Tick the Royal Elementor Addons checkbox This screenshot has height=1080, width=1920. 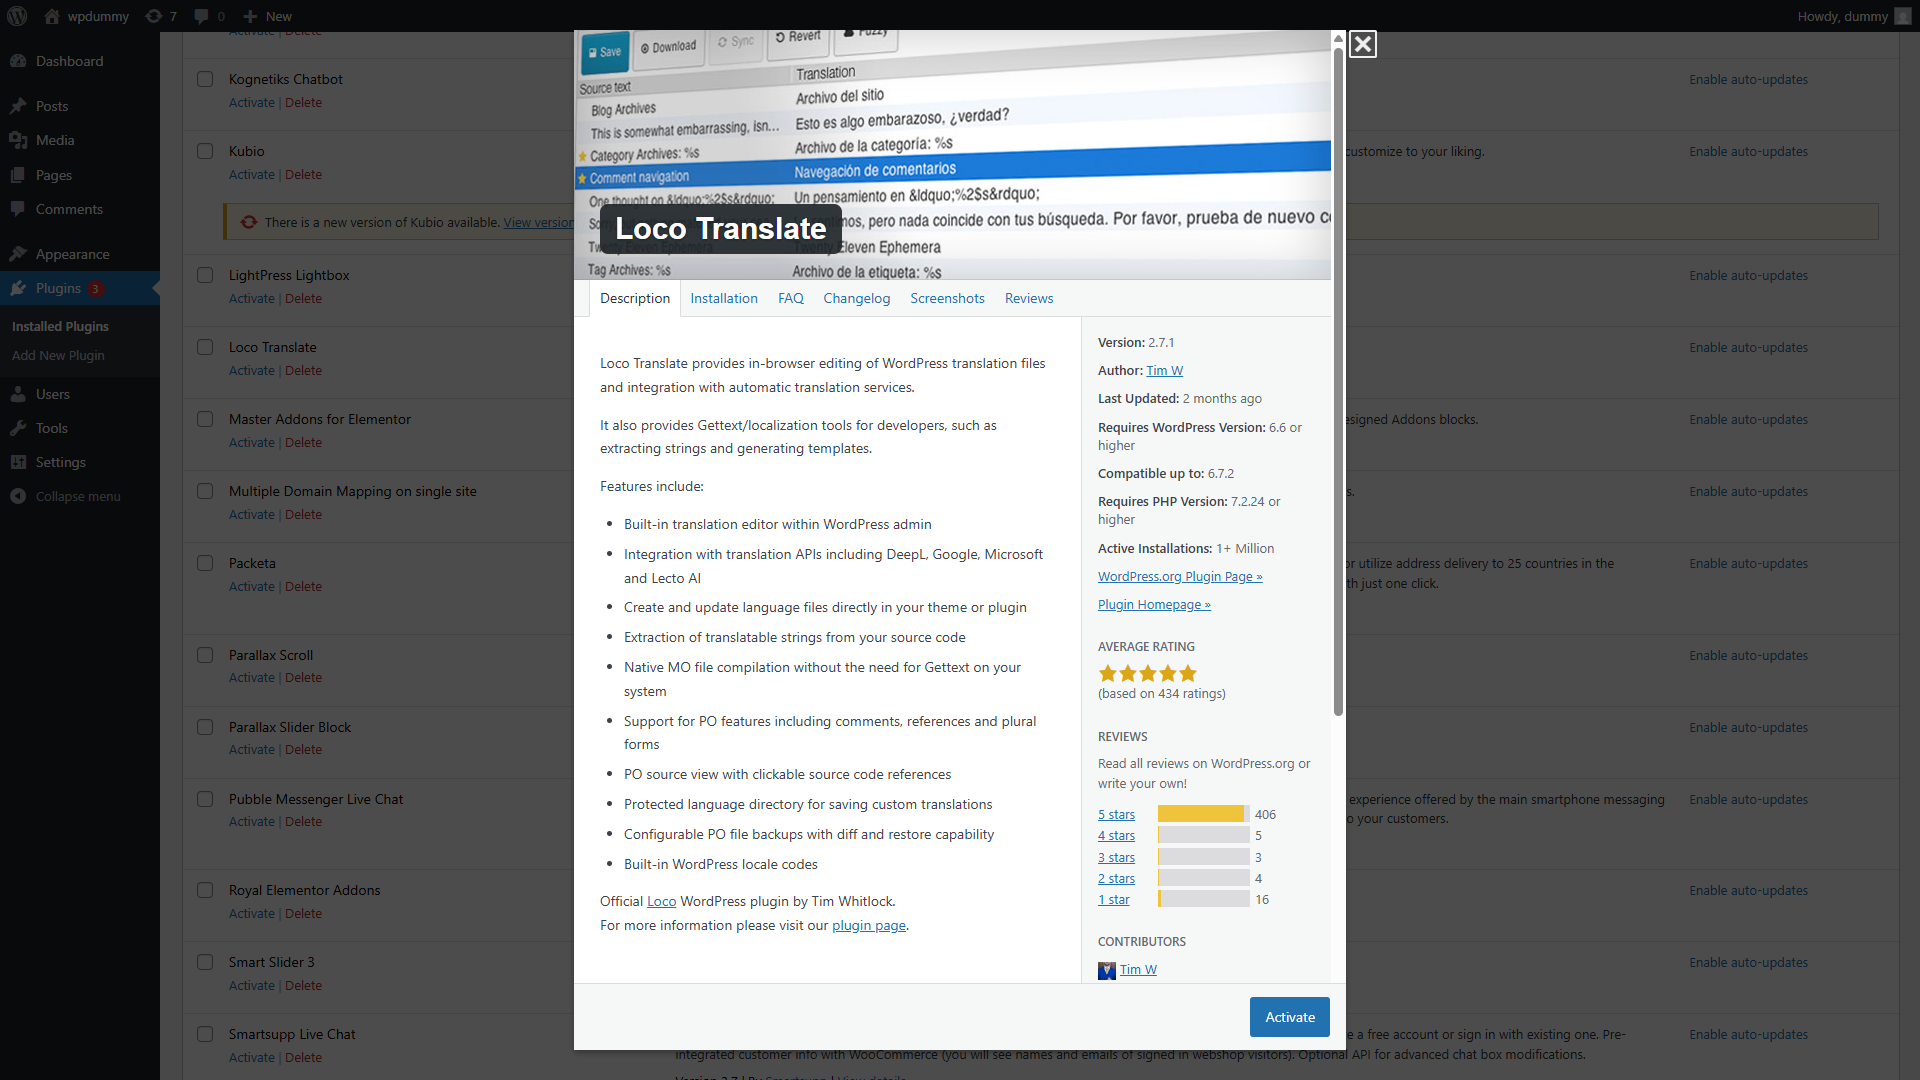click(x=205, y=890)
